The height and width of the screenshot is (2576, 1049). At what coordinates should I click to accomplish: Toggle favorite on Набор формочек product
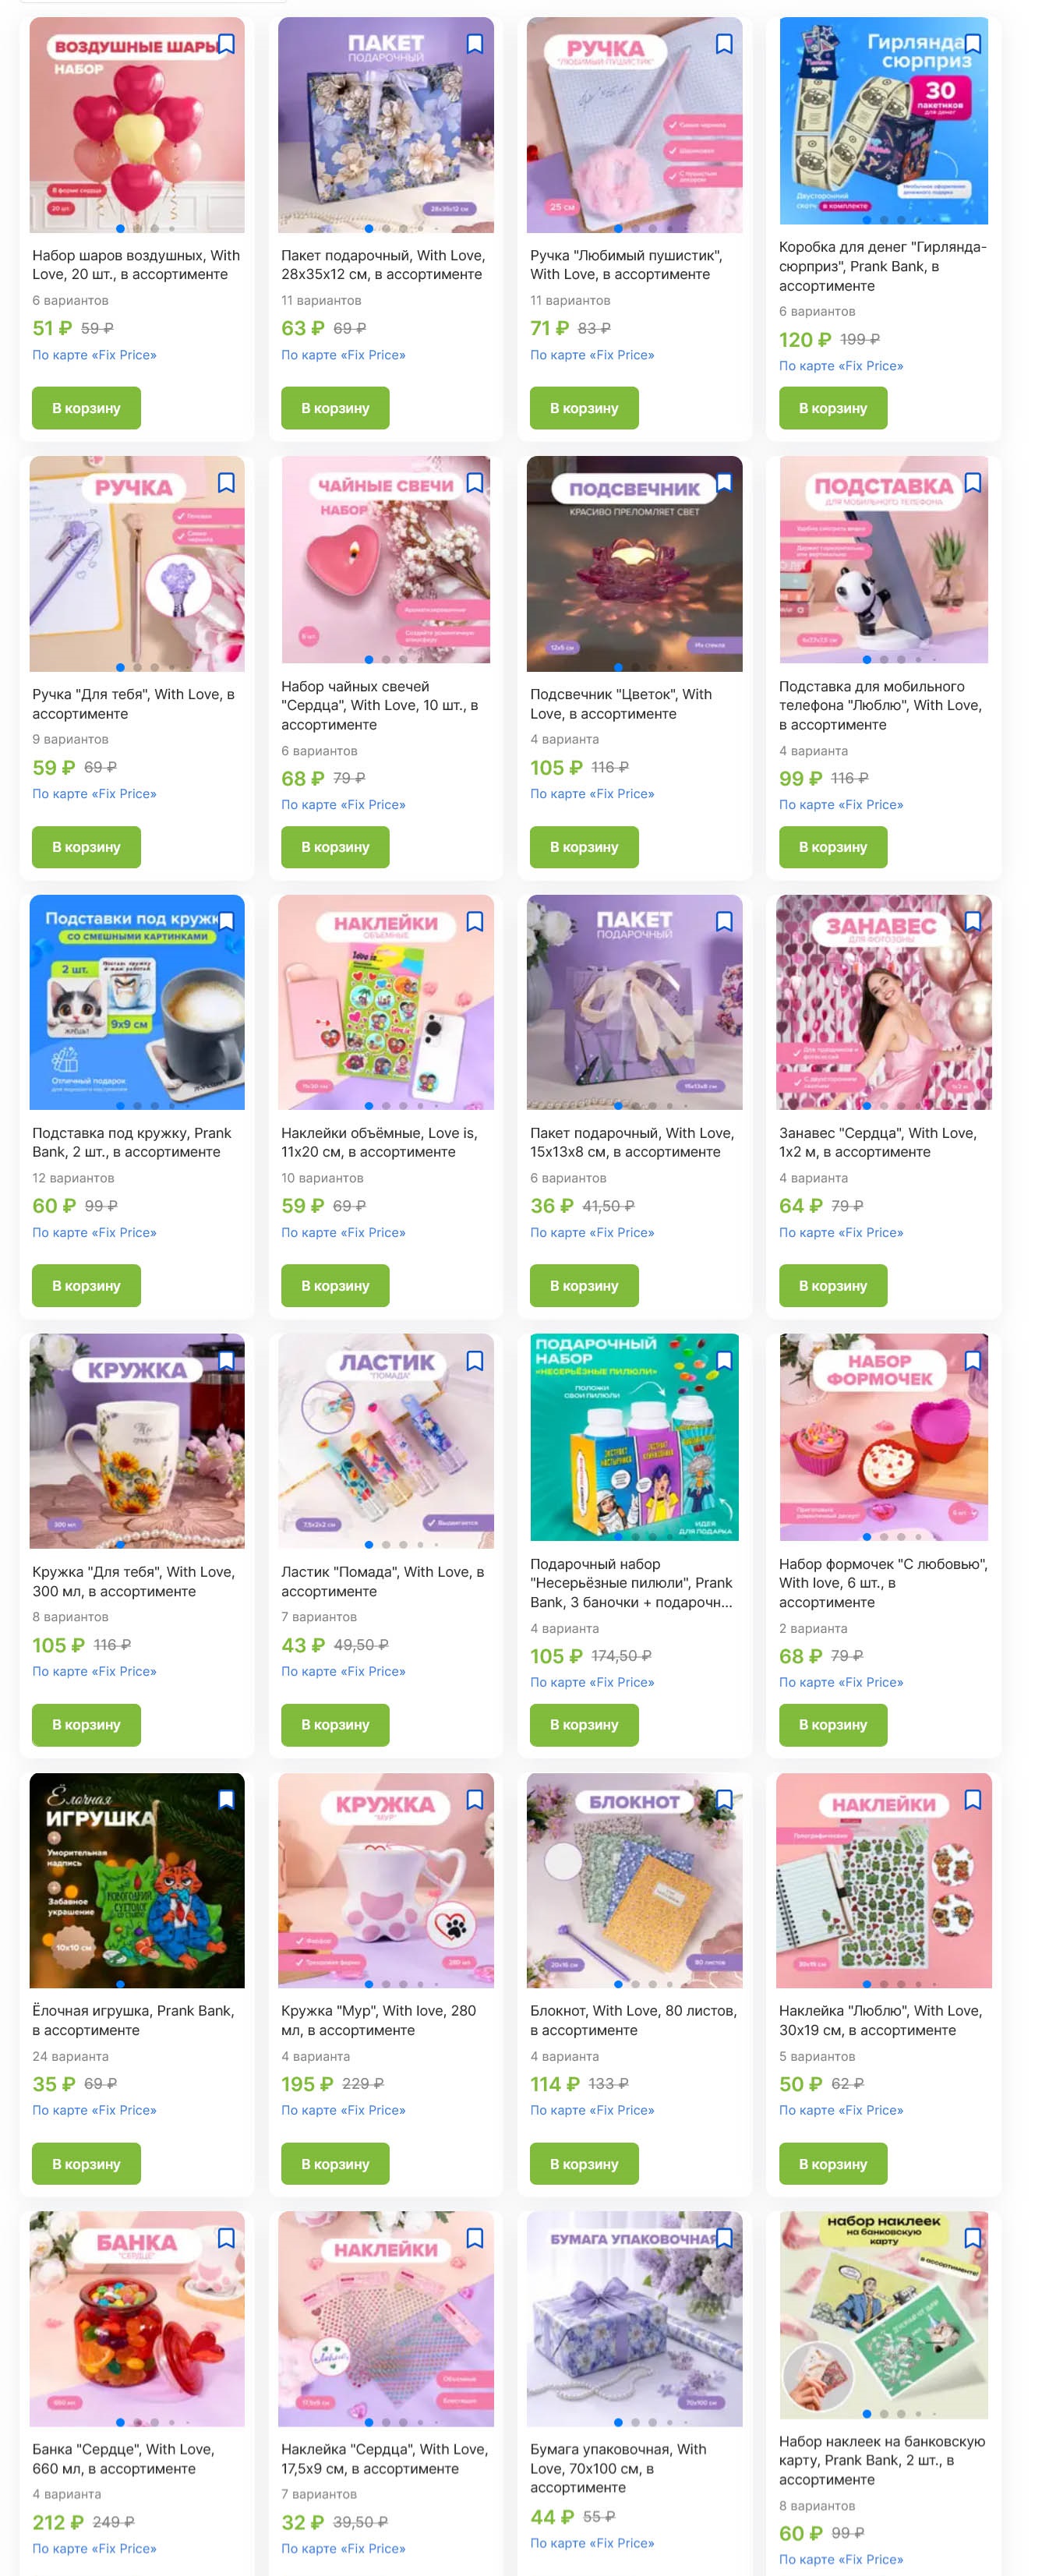[x=973, y=1360]
